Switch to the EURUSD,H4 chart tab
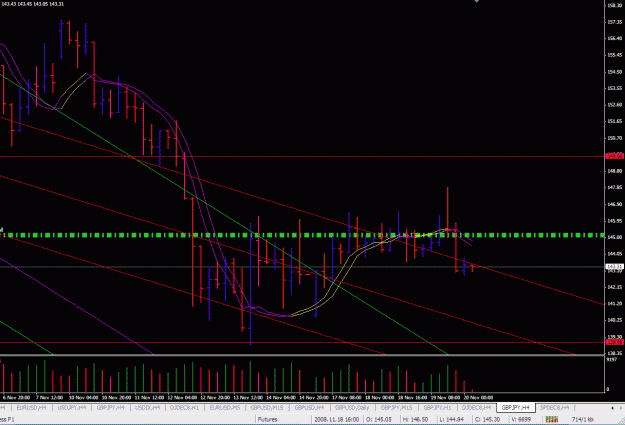 (31, 408)
